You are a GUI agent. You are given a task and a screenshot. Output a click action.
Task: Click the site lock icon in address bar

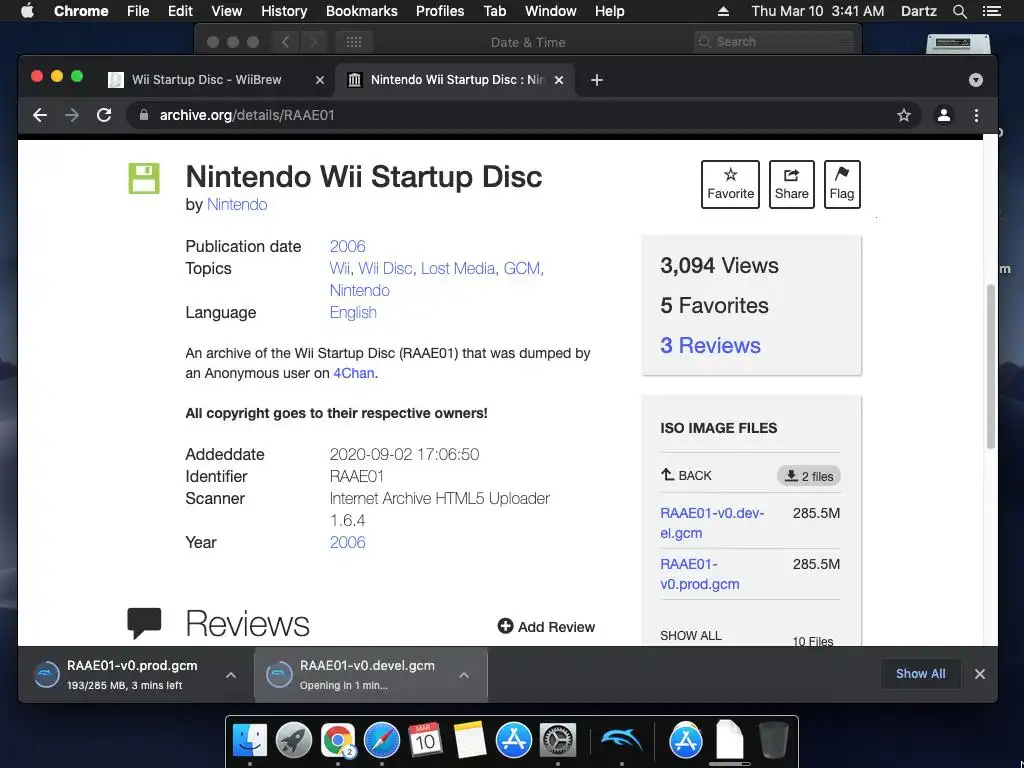tap(144, 115)
